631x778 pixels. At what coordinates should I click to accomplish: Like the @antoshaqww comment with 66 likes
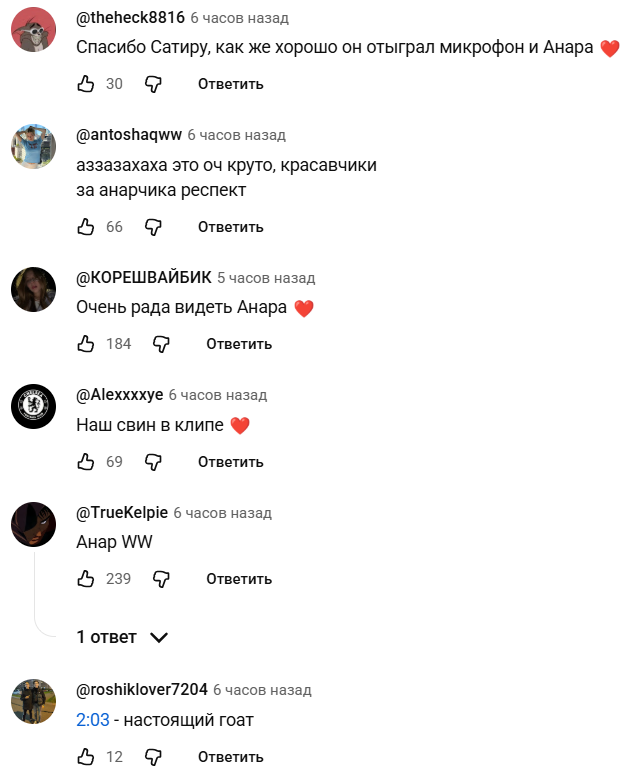tap(86, 227)
